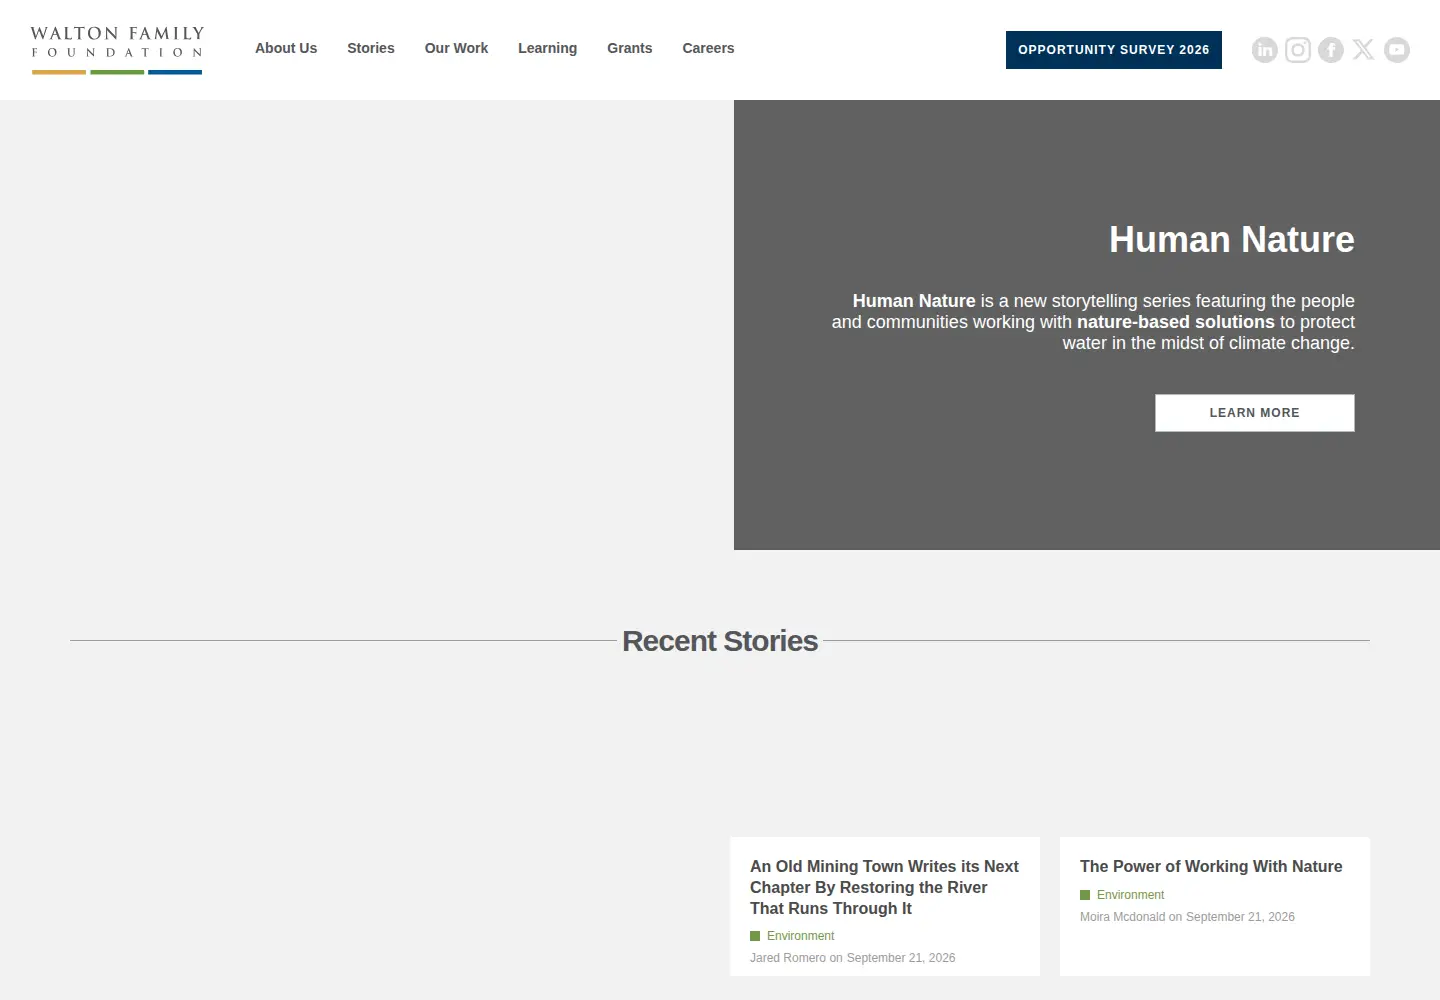Click the Human Nature description paragraph

(1093, 322)
